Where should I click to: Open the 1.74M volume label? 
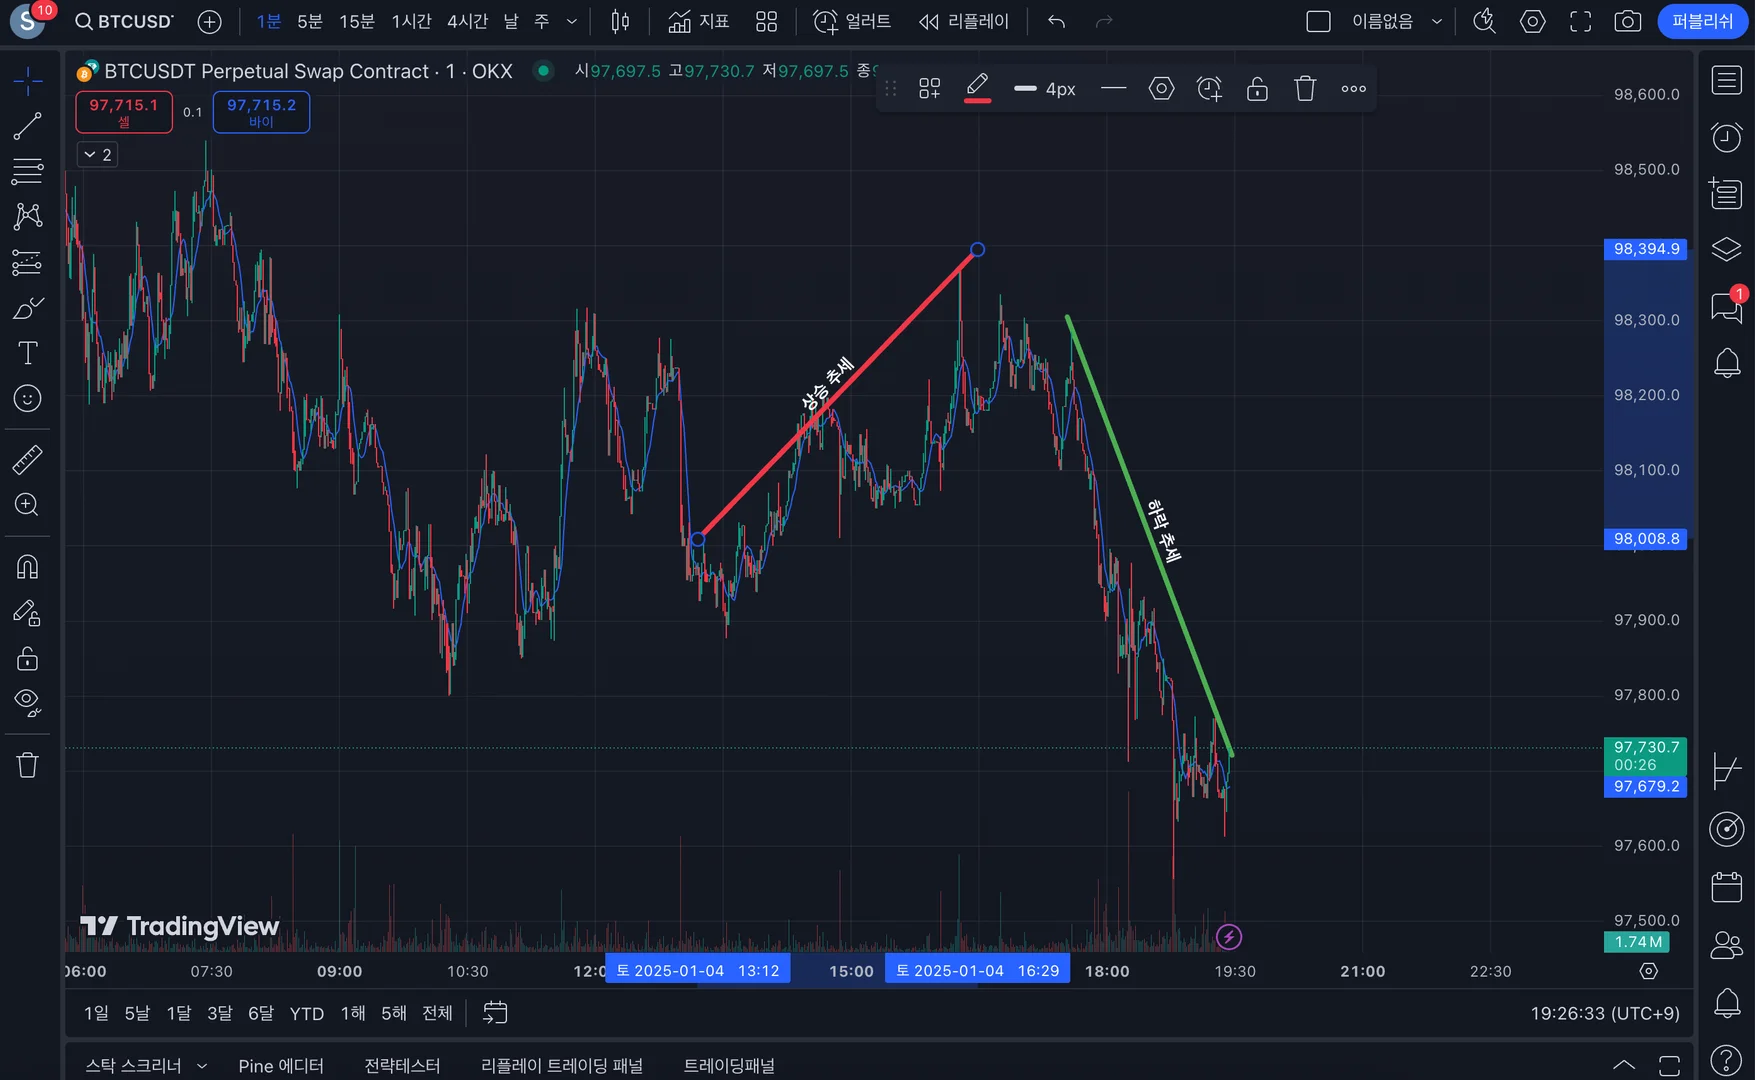(1638, 942)
